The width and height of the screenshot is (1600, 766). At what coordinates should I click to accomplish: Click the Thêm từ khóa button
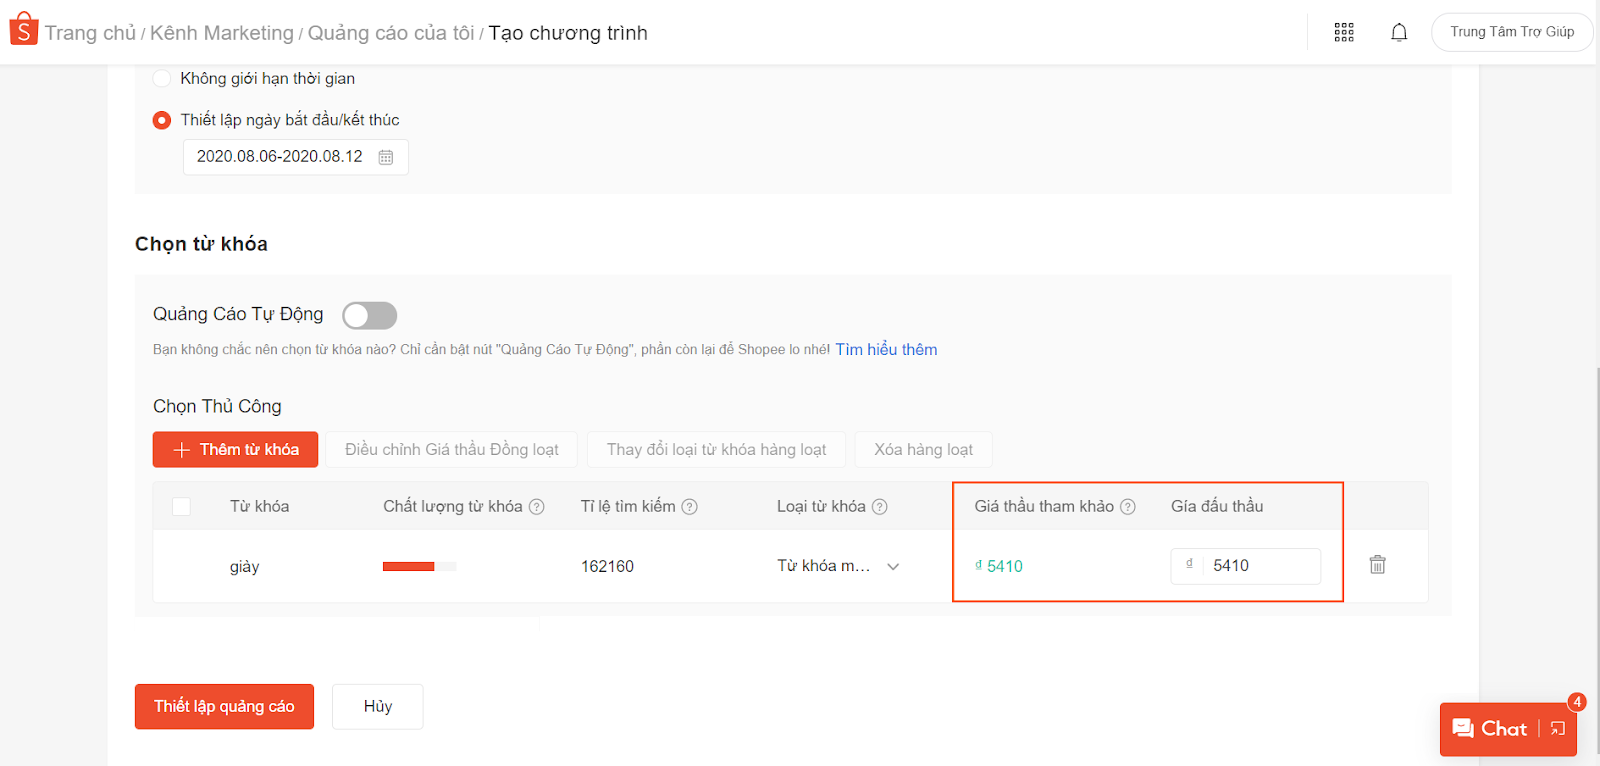coord(235,450)
